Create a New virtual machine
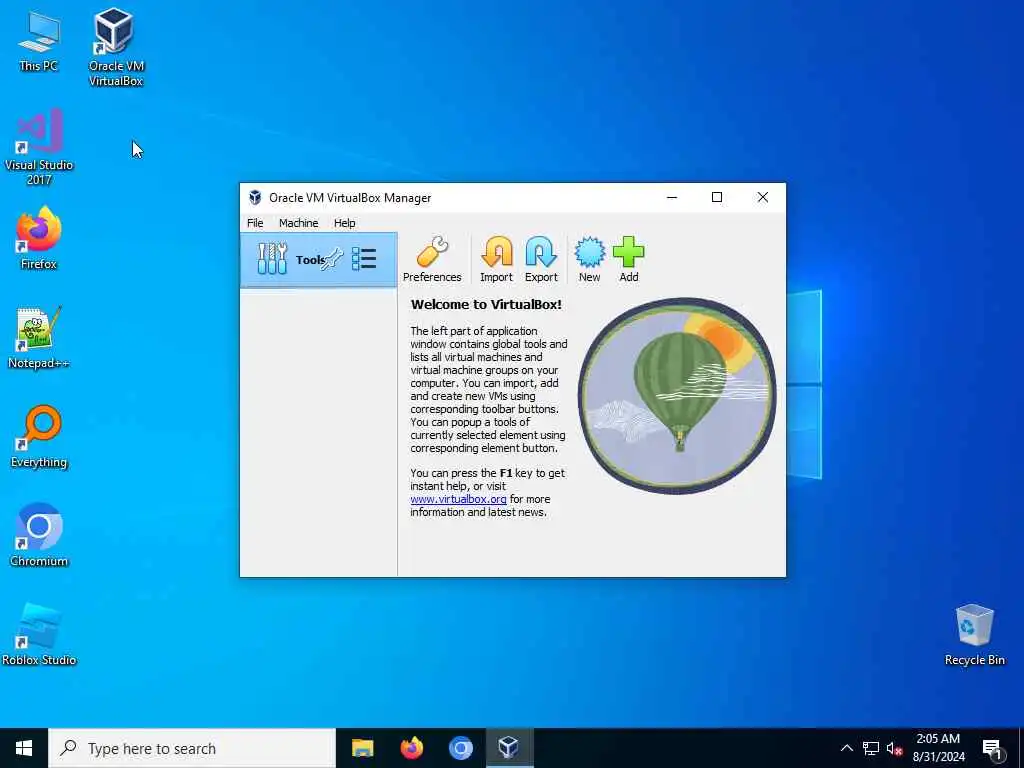Screen dimensions: 1024x768 pyautogui.click(x=589, y=260)
